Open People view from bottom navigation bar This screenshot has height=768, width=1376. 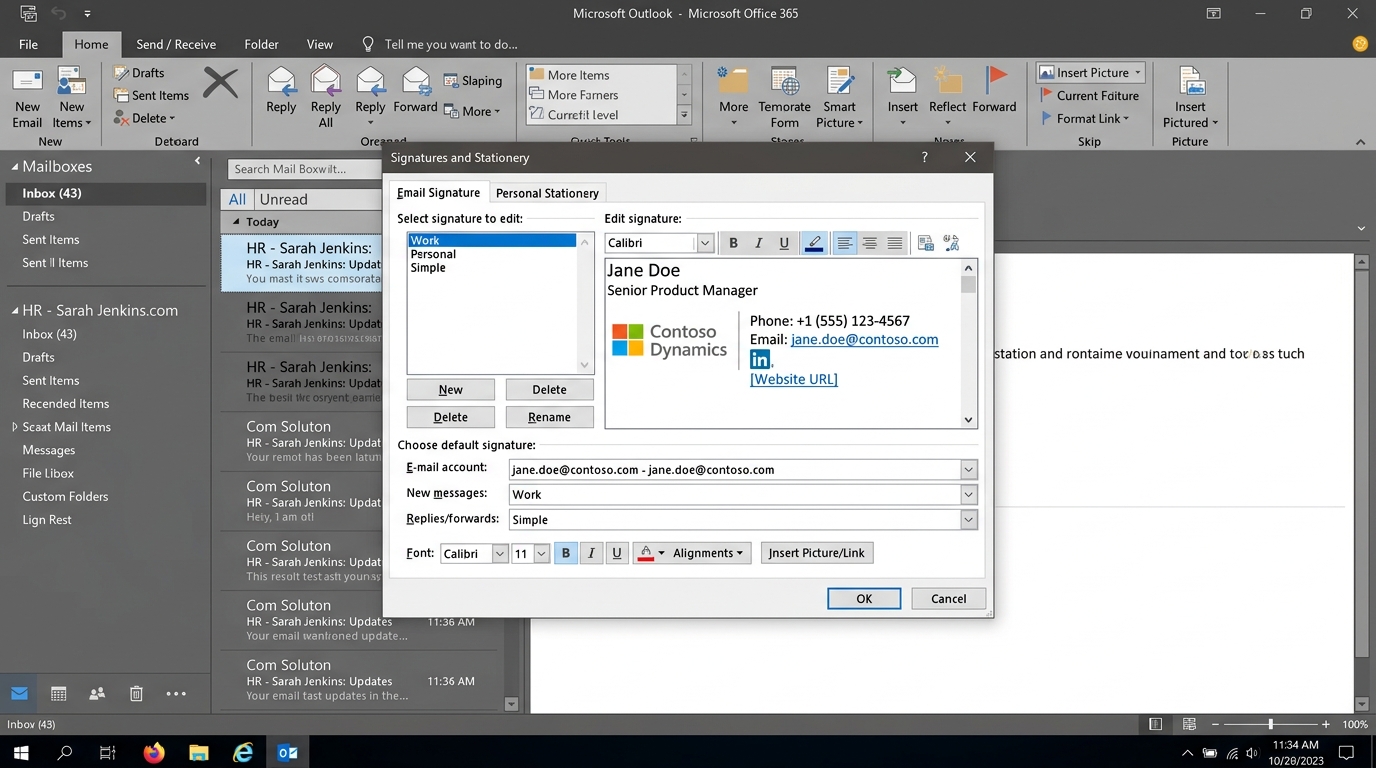point(97,693)
